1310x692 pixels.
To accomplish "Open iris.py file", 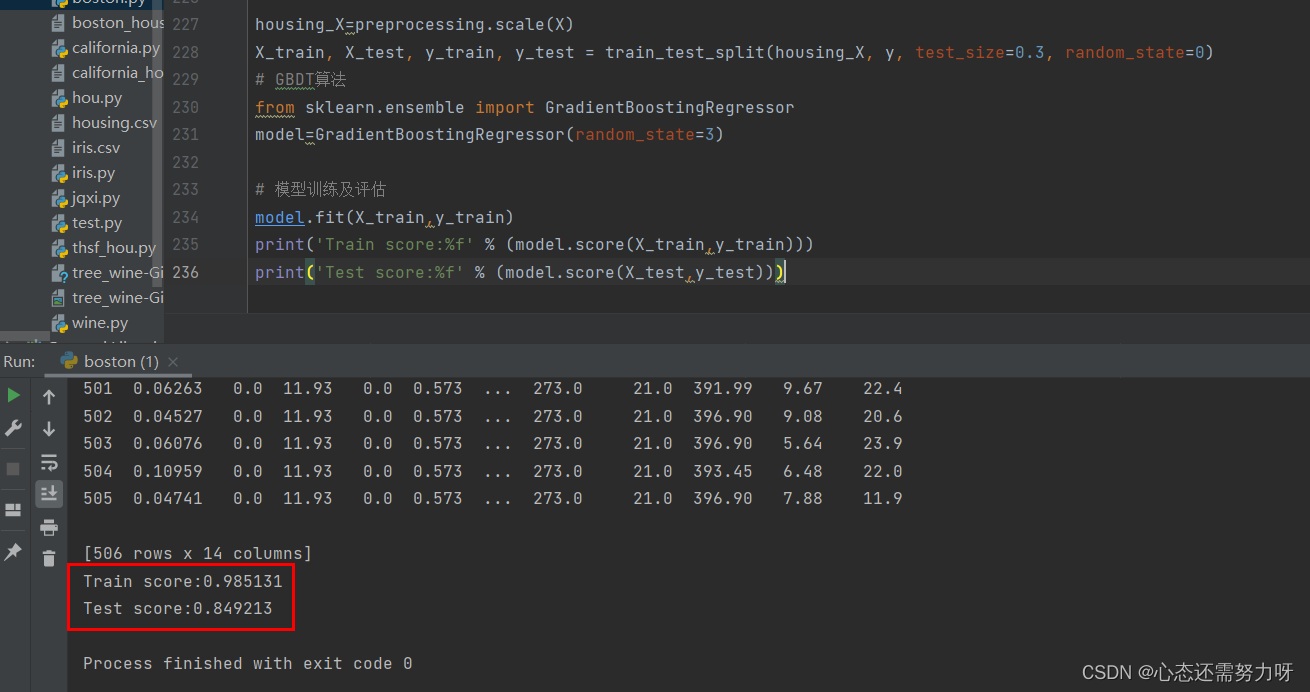I will 93,173.
